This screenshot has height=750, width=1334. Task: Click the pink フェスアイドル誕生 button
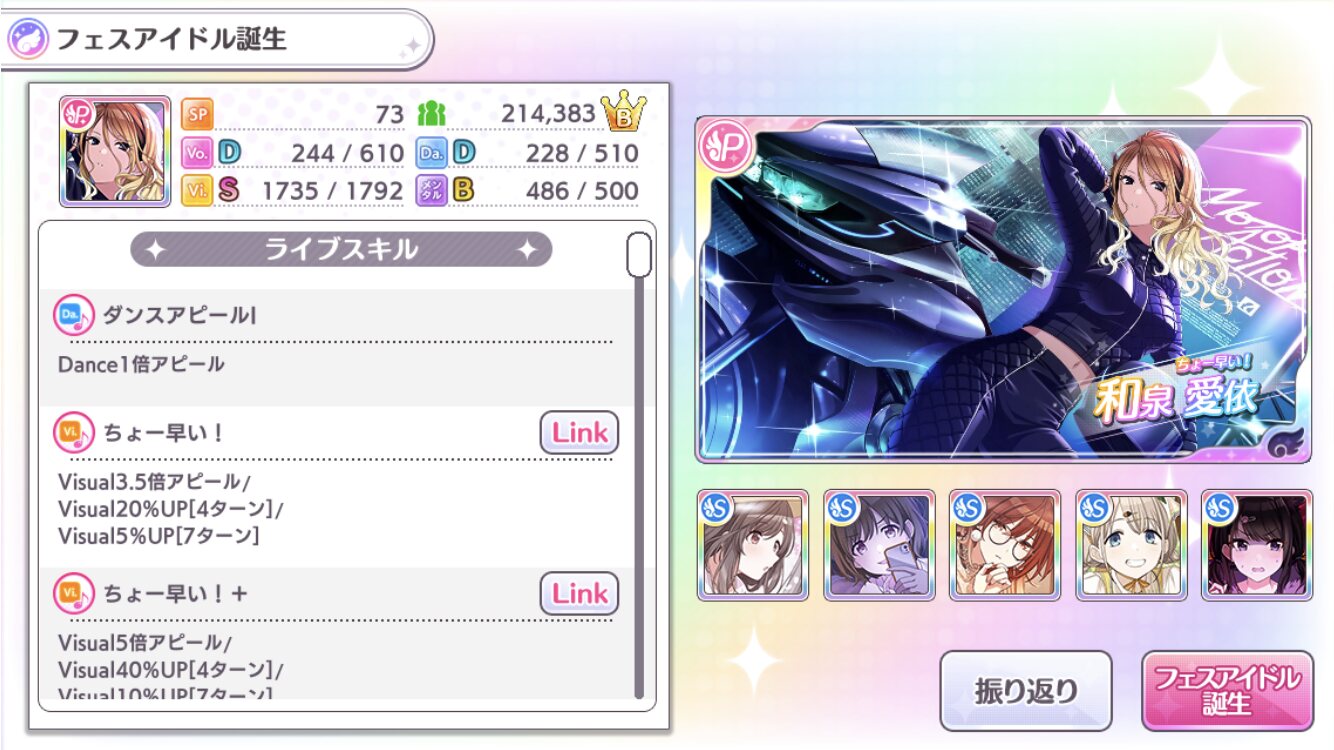tap(1227, 691)
